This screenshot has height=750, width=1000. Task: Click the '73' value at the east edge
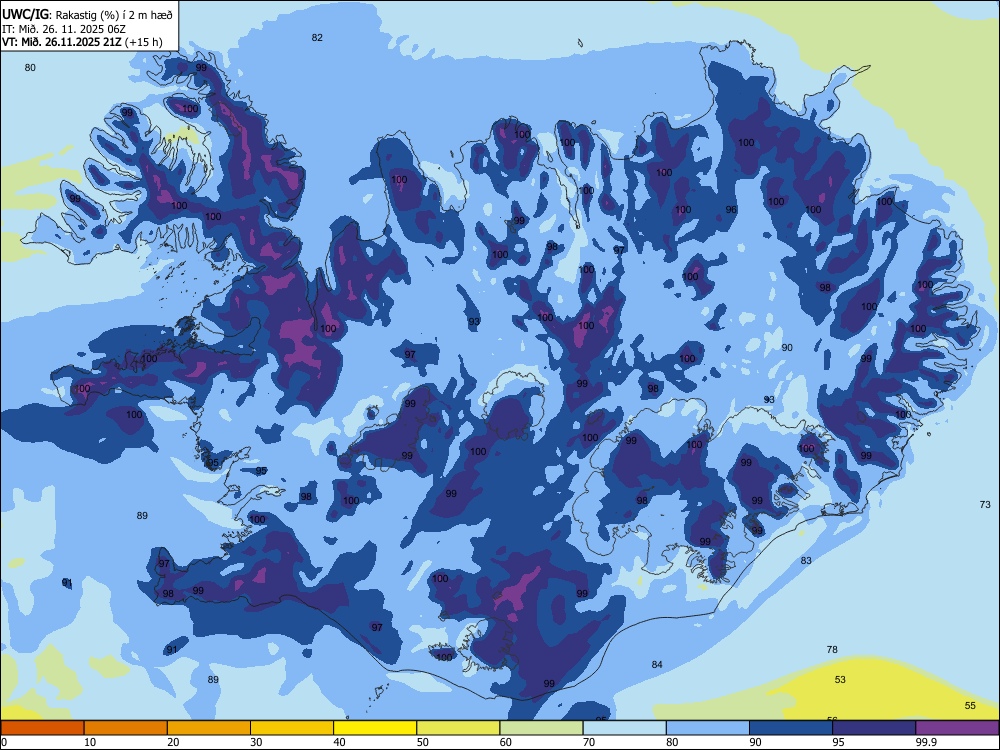(x=985, y=504)
